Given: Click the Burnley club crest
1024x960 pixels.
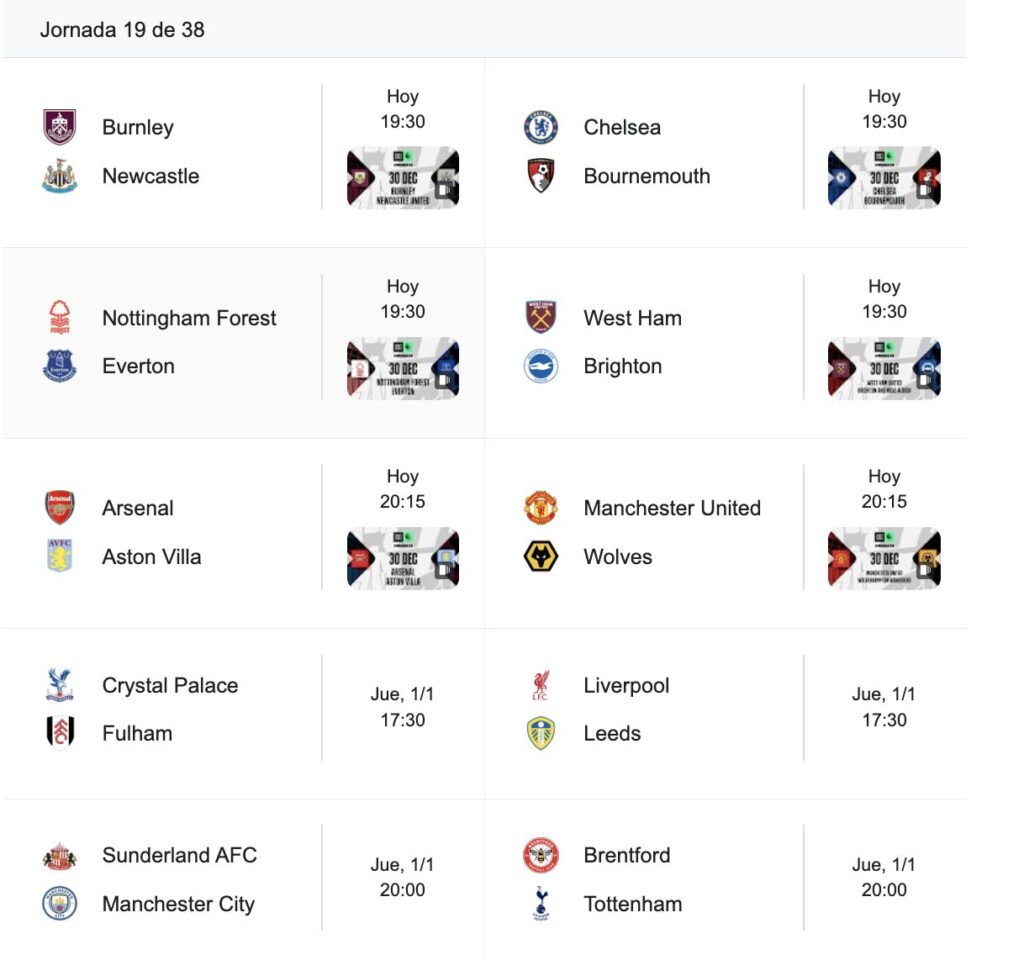Looking at the screenshot, I should pos(59,127).
